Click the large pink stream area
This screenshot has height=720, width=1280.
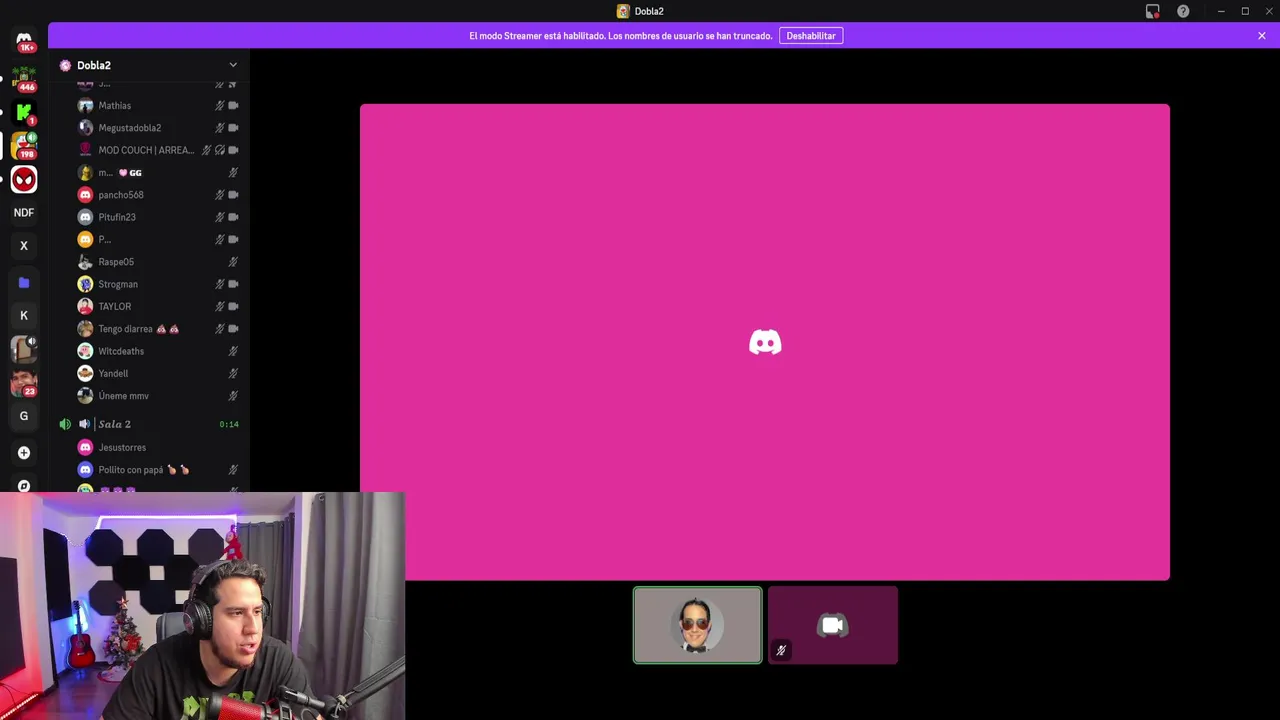tap(765, 342)
